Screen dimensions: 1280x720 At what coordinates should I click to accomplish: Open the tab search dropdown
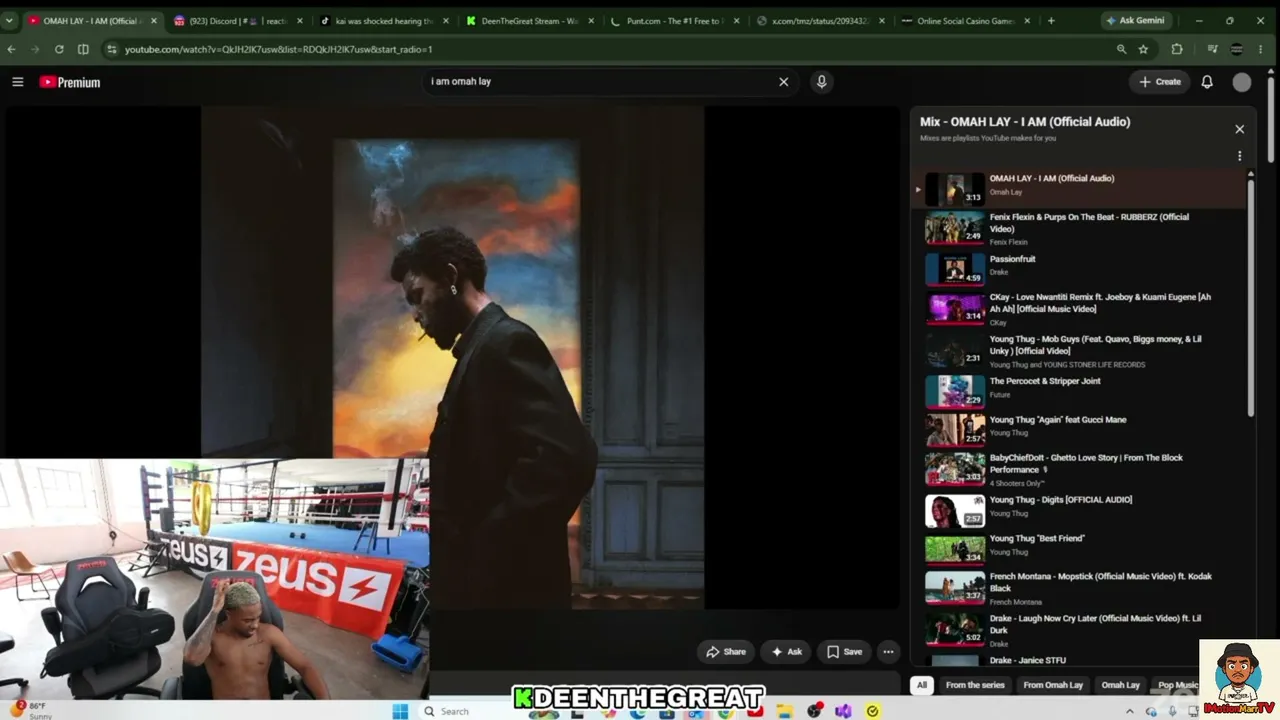click(9, 21)
